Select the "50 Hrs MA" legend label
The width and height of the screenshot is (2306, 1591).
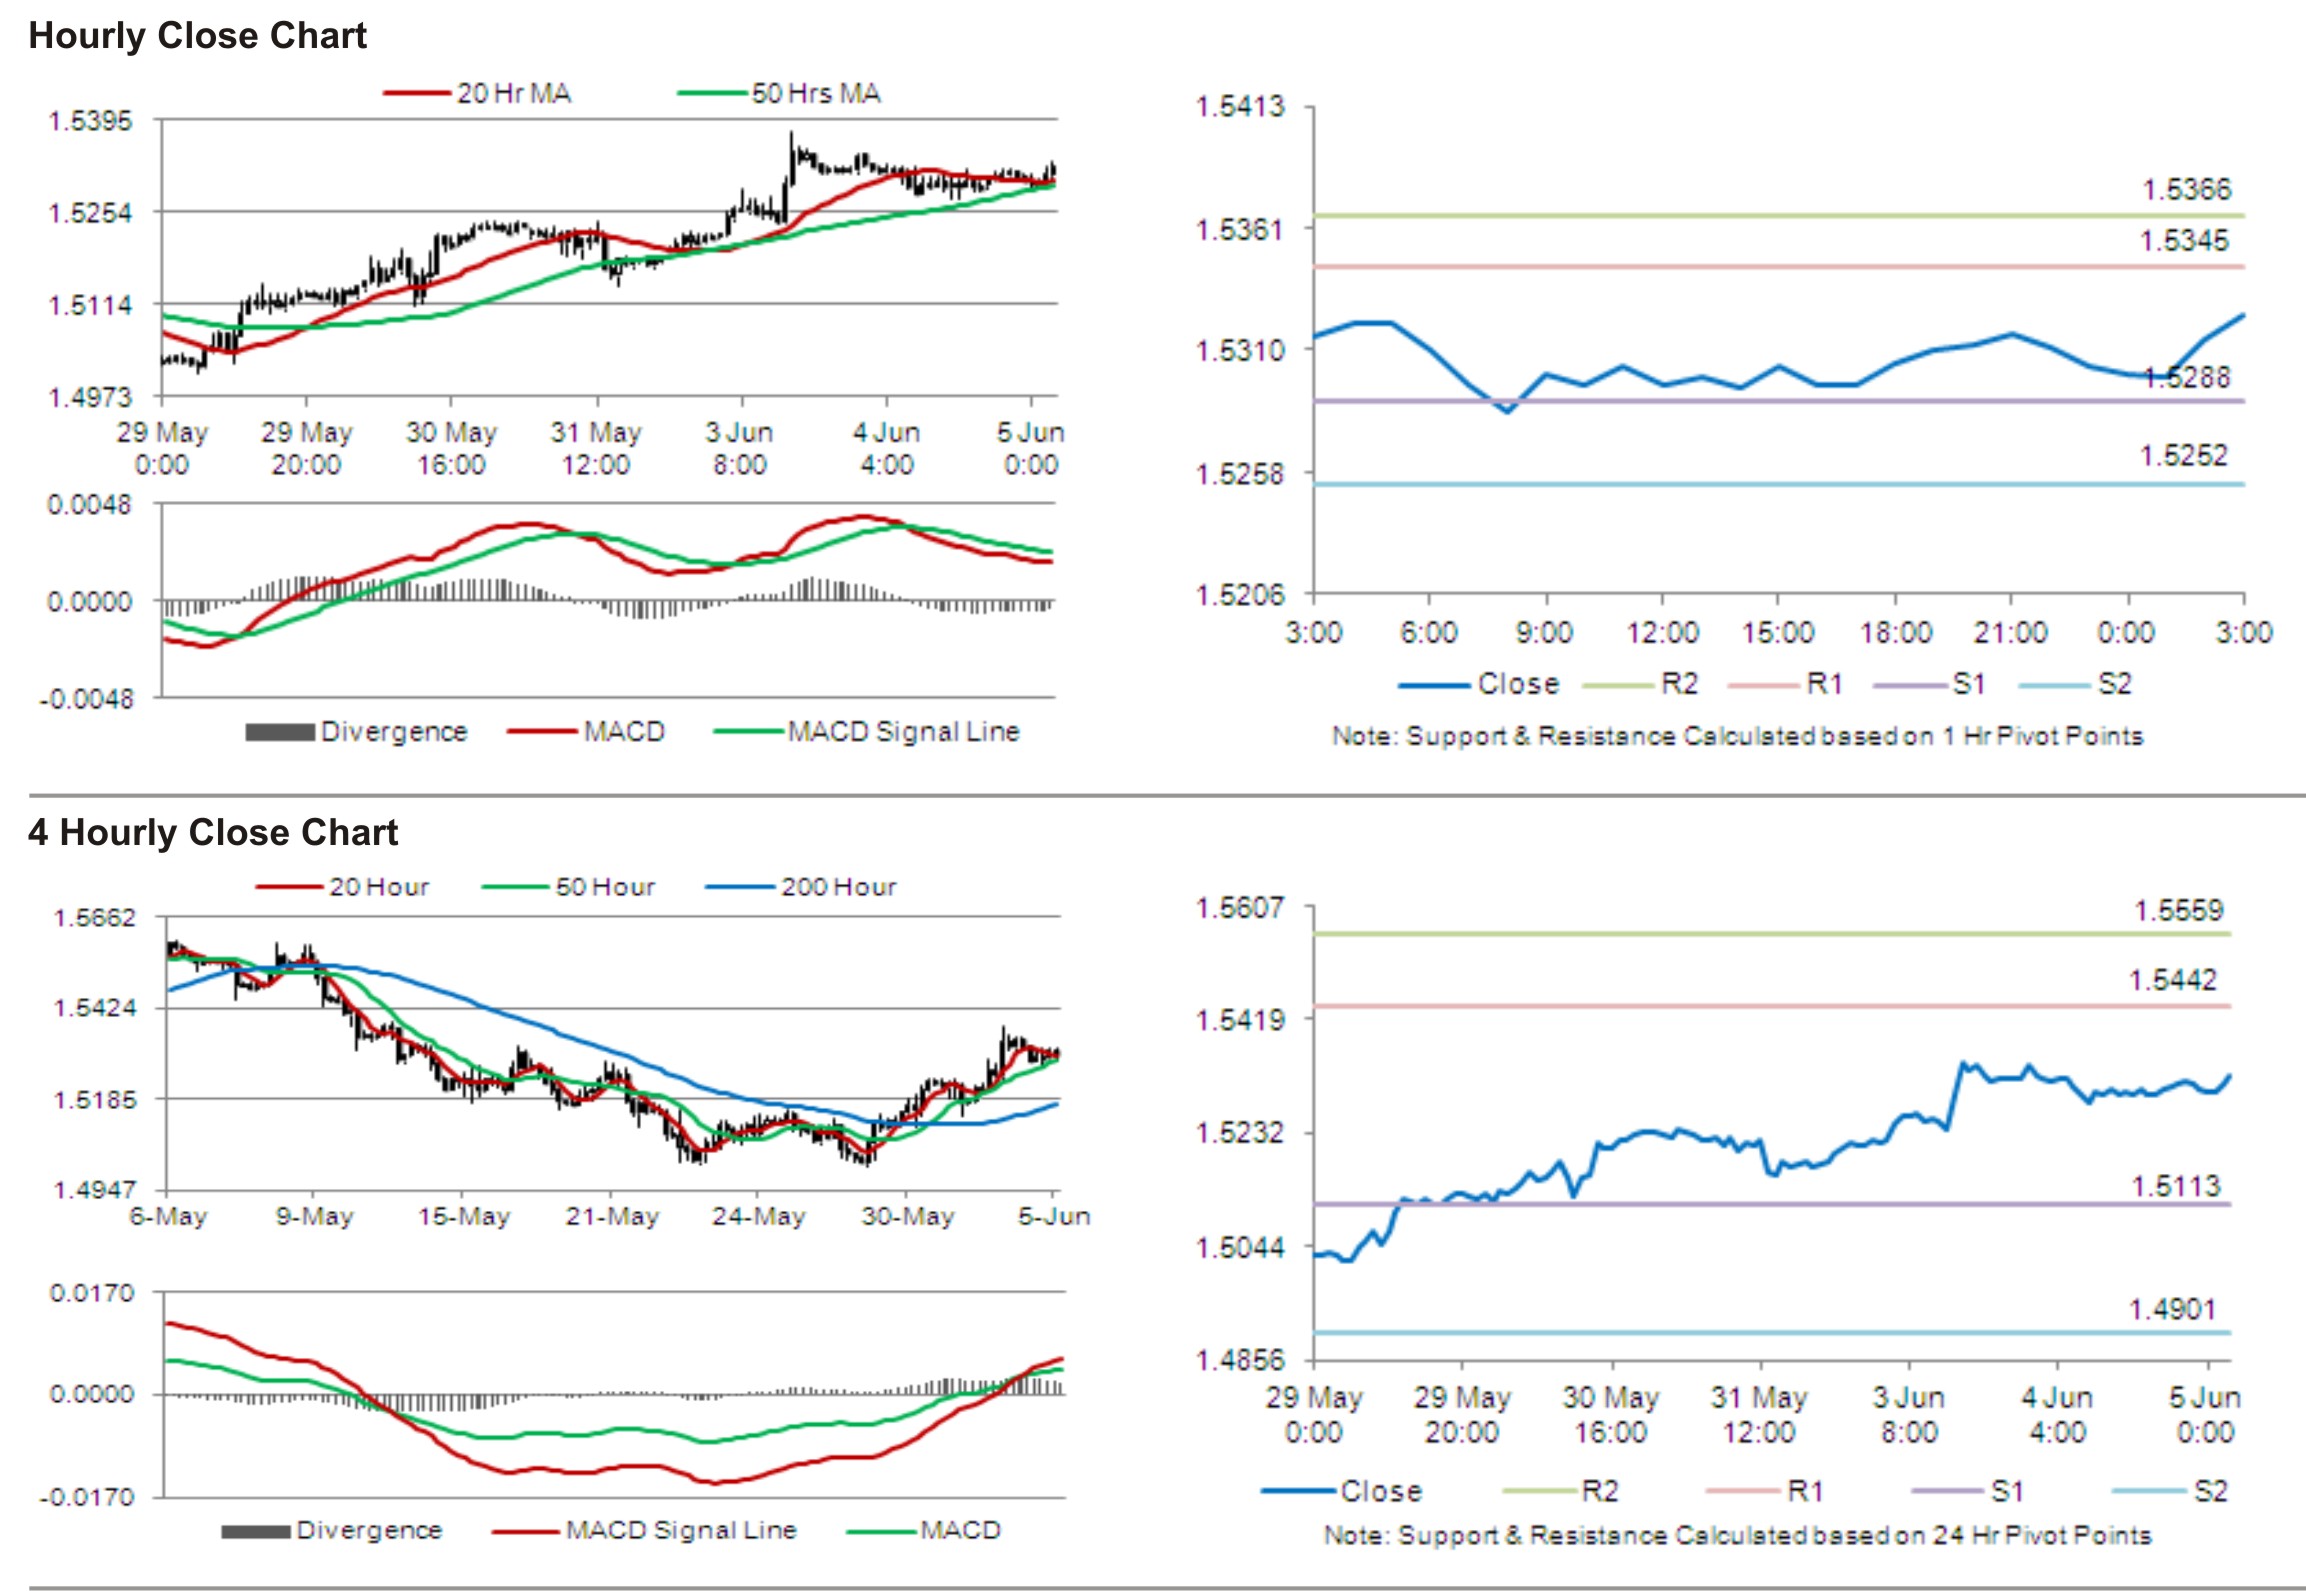point(816,94)
